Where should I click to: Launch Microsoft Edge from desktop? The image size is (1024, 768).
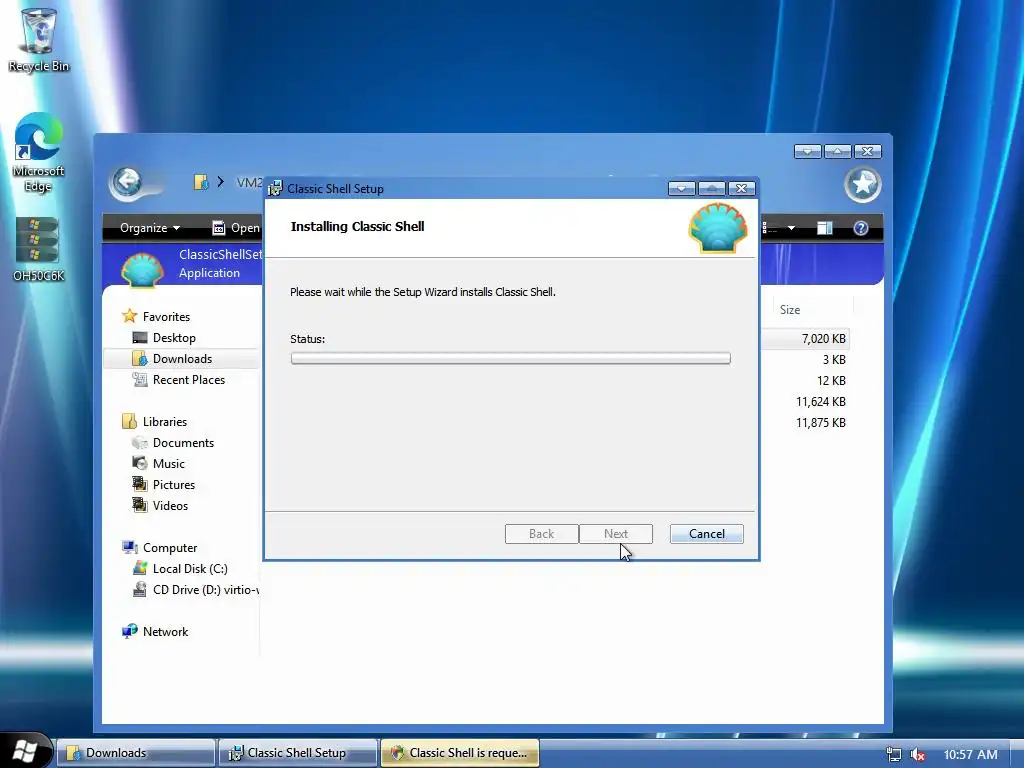pyautogui.click(x=39, y=152)
